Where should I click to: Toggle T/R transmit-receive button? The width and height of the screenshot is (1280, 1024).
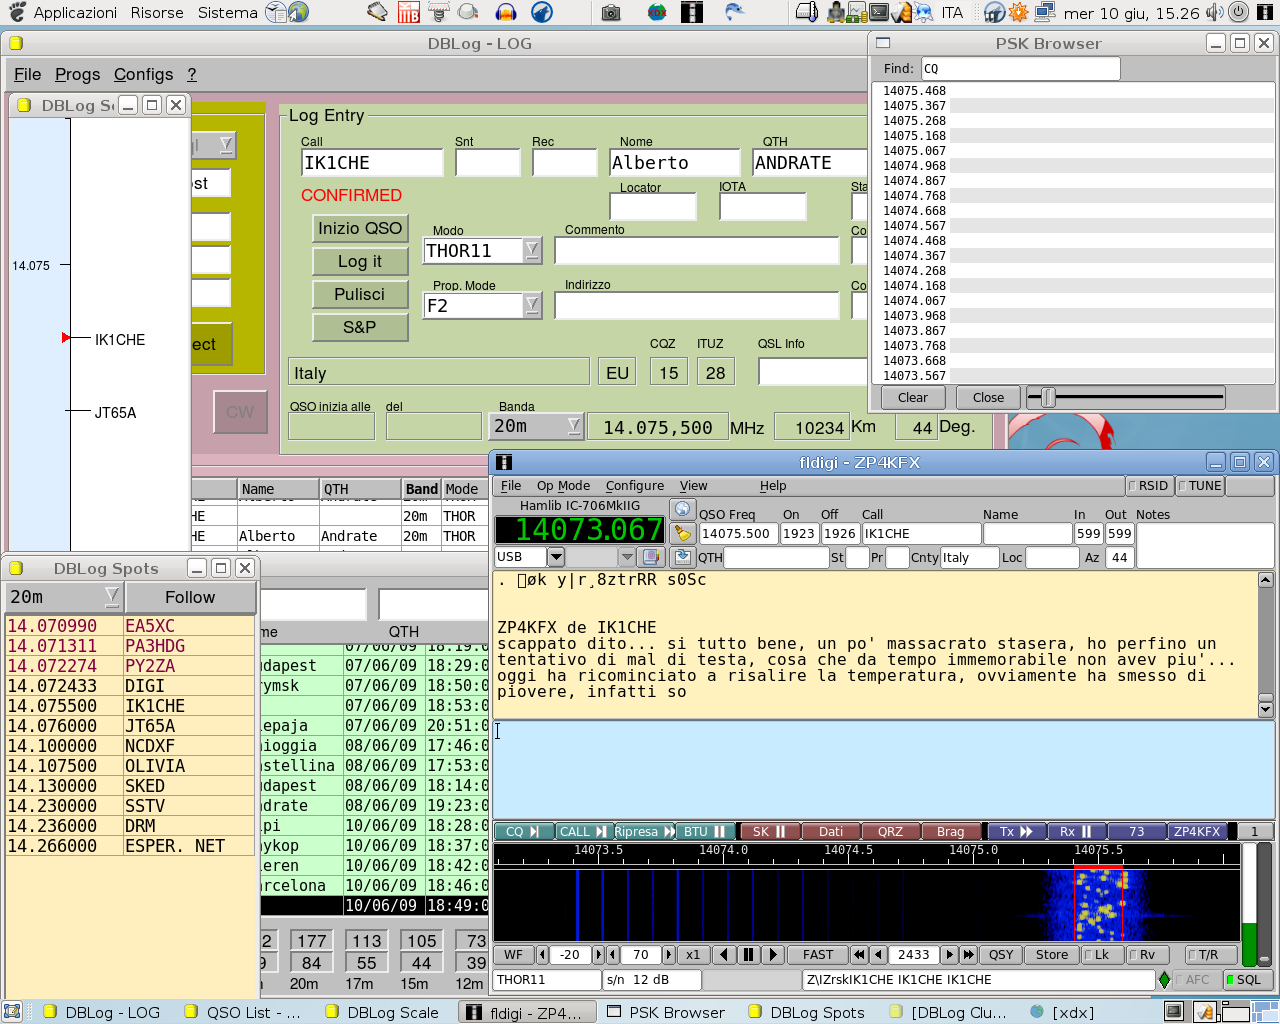[x=1209, y=955]
